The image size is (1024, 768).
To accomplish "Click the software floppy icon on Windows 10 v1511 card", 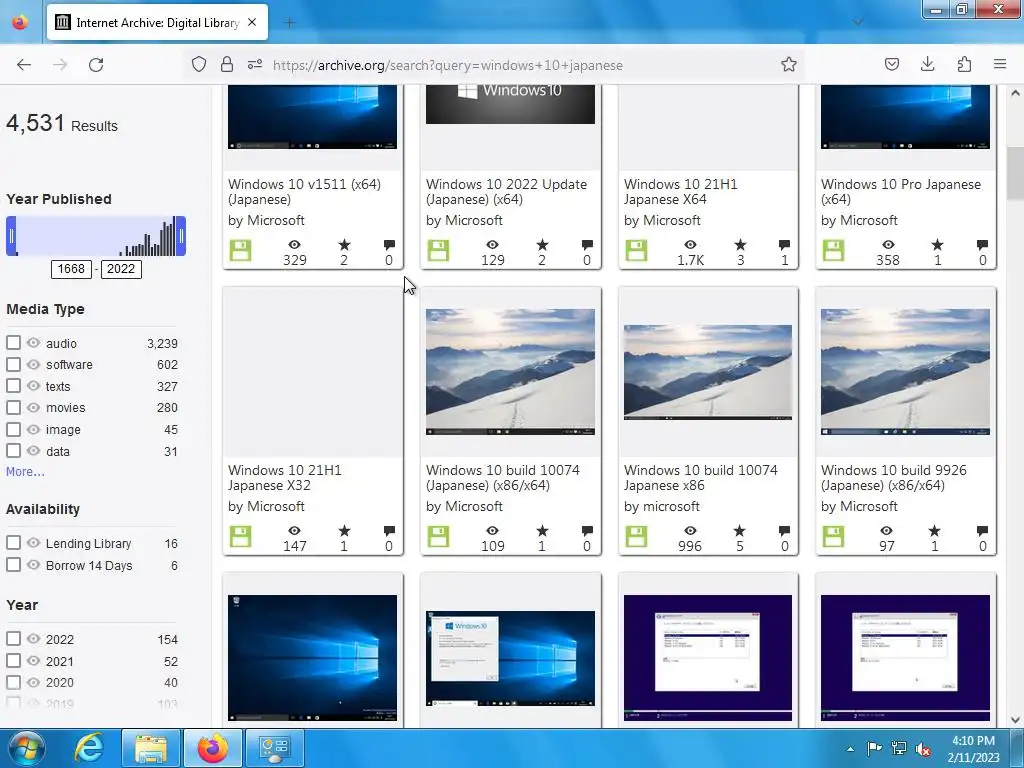I will point(240,250).
